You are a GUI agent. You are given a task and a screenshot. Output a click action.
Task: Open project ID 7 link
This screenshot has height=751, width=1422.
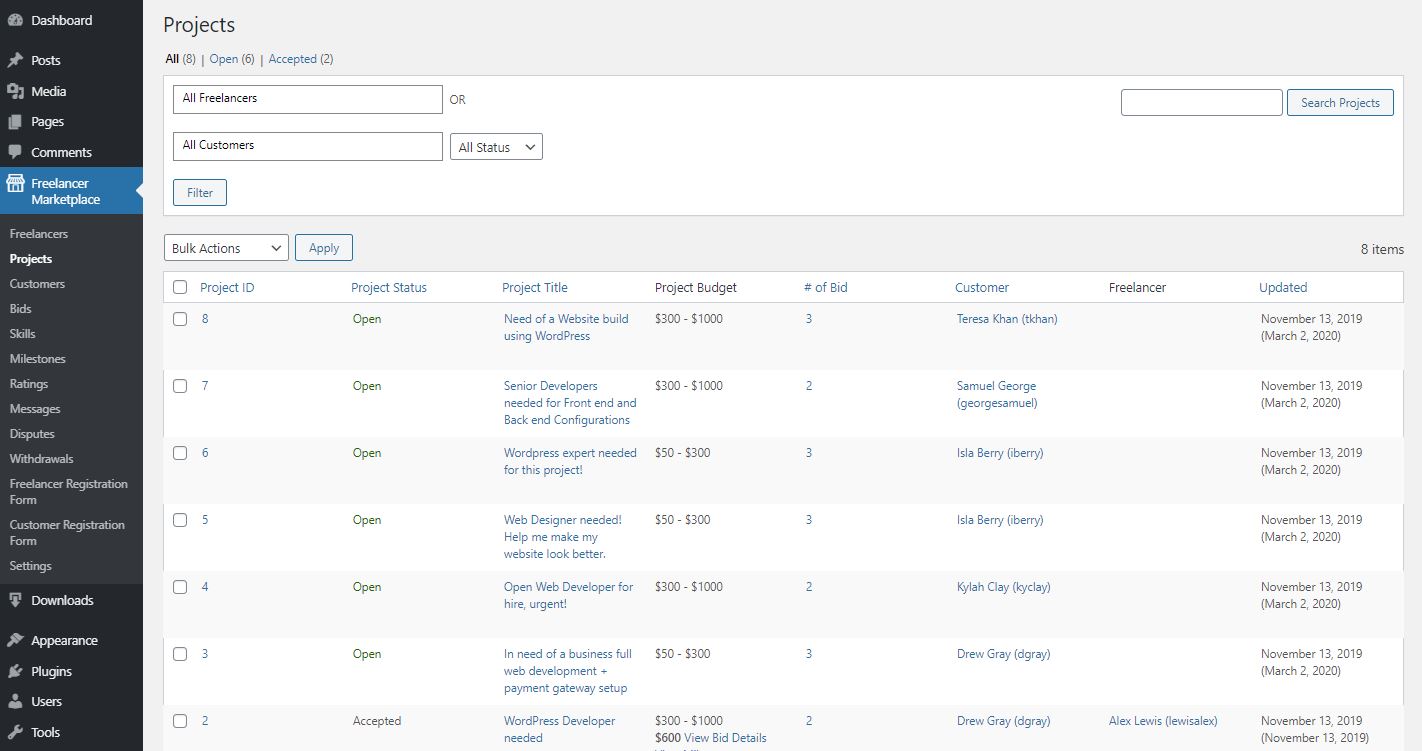(x=205, y=386)
